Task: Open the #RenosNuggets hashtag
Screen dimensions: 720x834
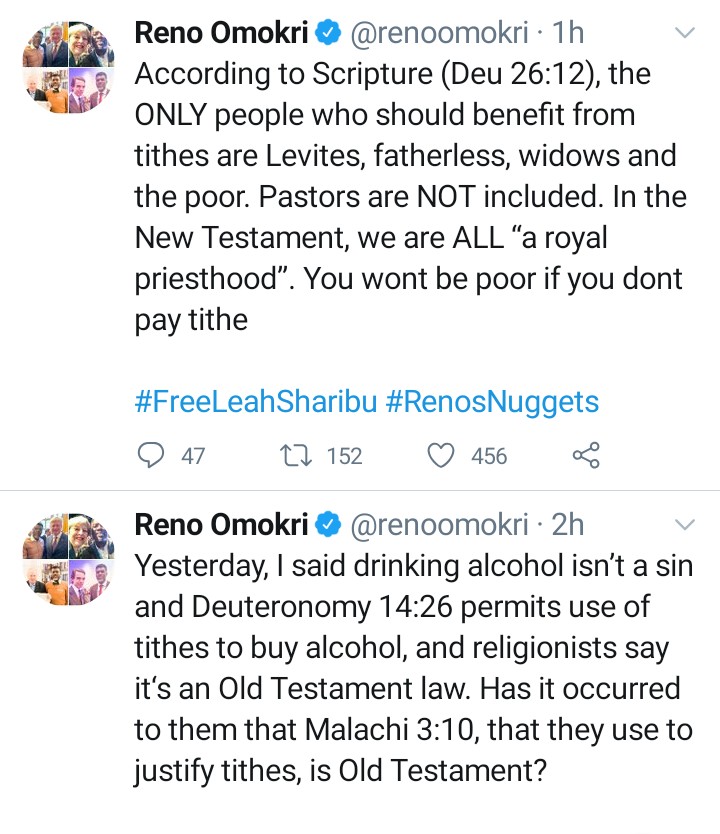Action: click(492, 402)
